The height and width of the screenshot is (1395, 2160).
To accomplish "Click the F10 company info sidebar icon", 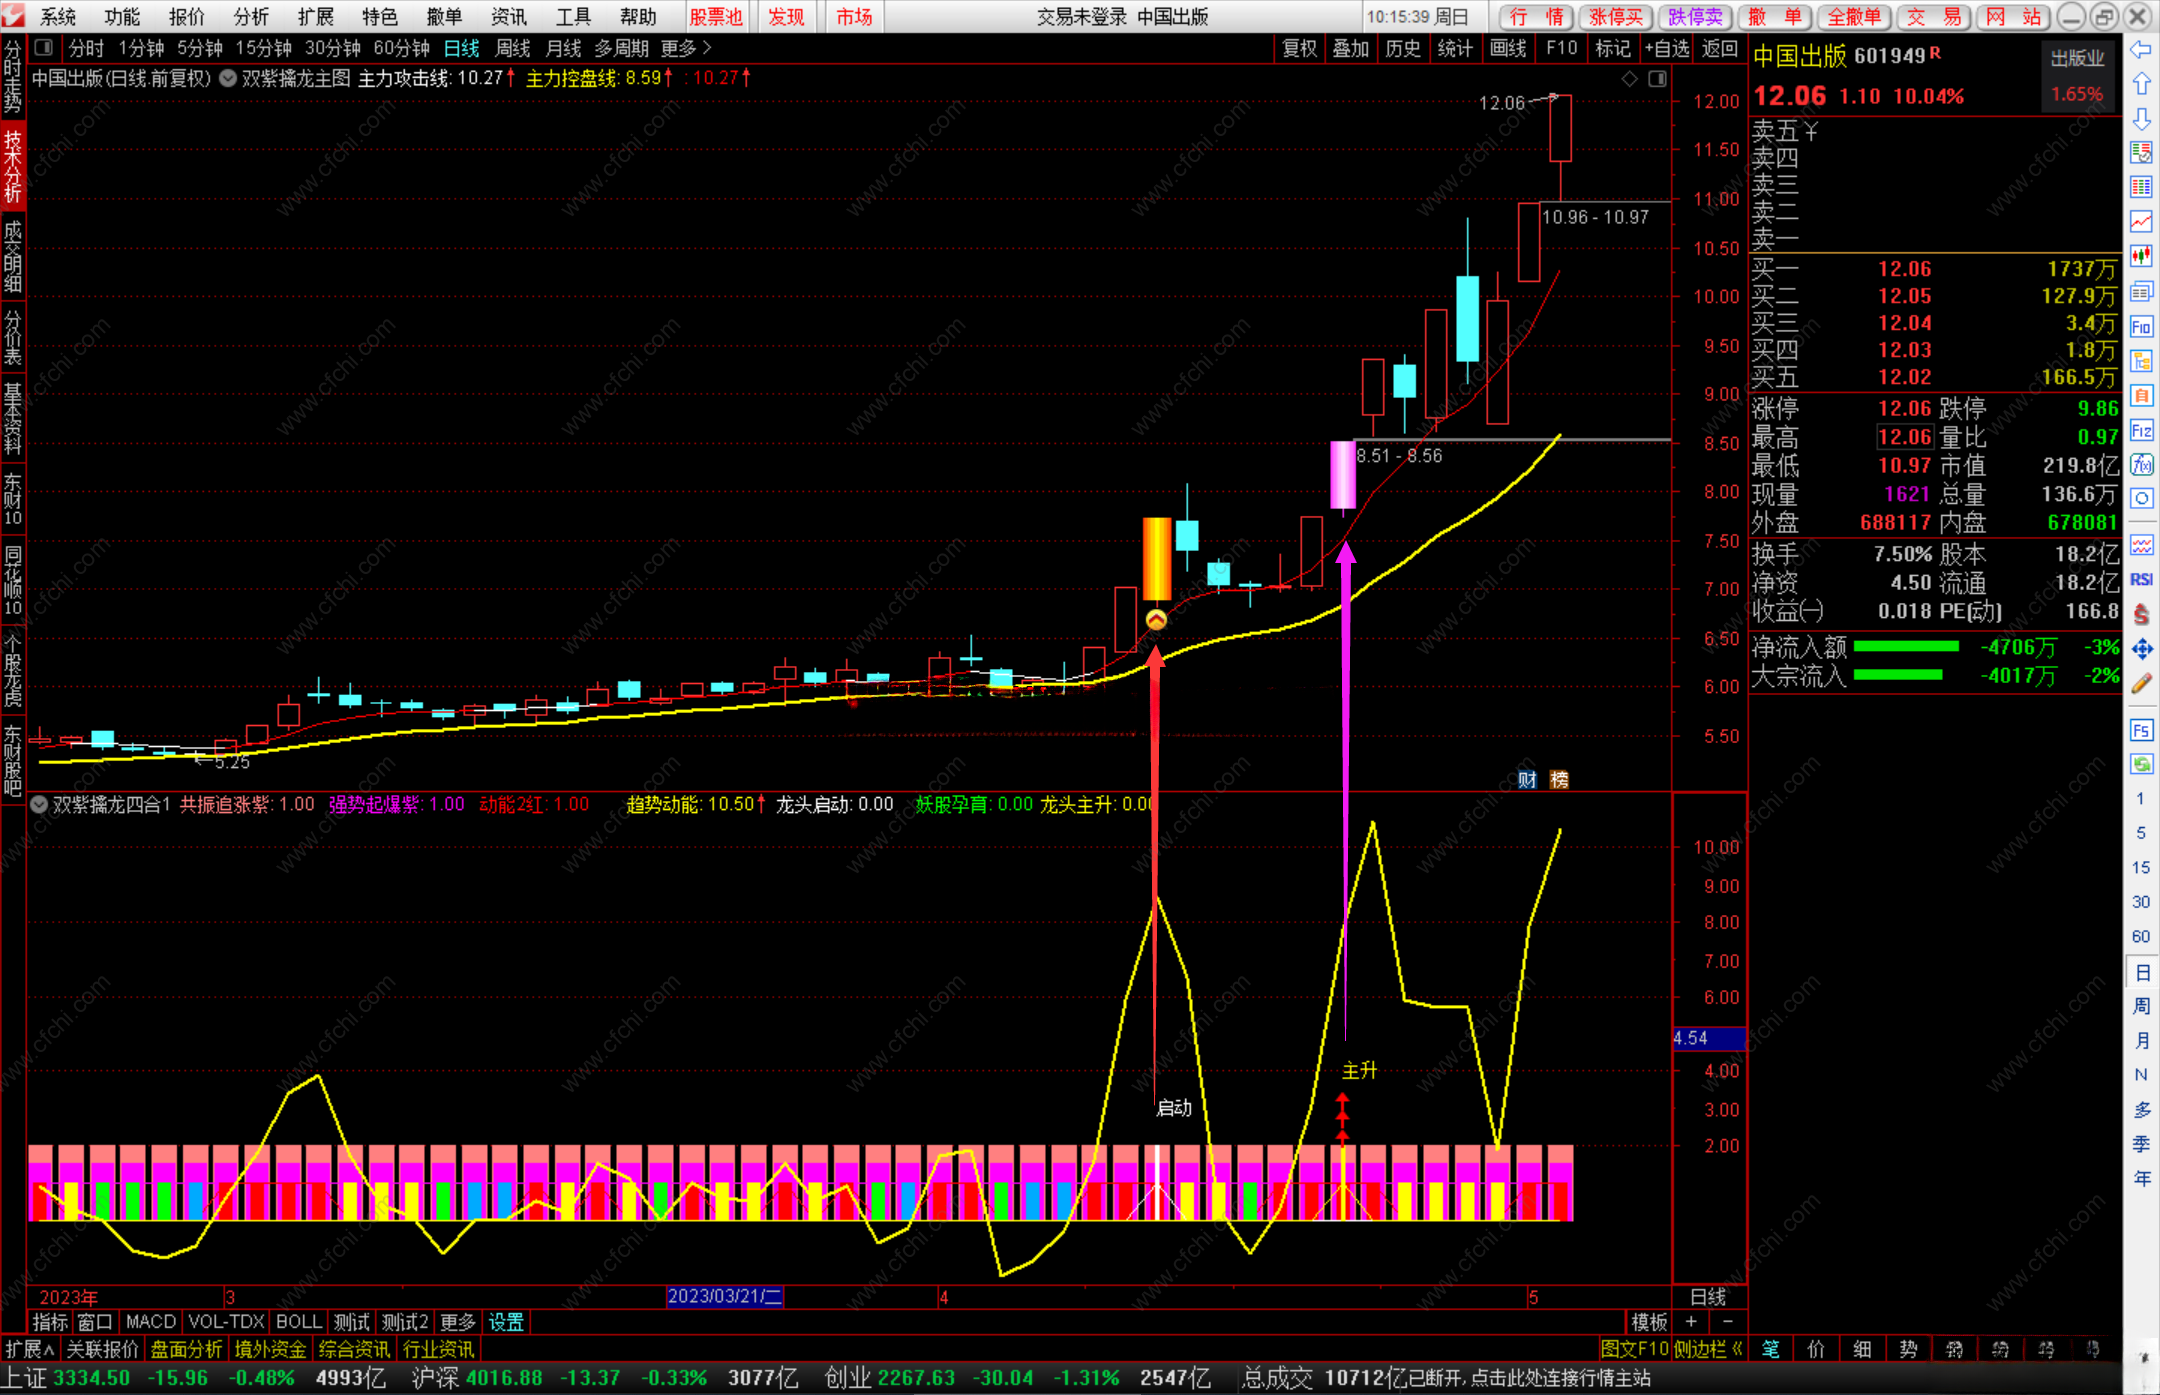I will pyautogui.click(x=2141, y=326).
